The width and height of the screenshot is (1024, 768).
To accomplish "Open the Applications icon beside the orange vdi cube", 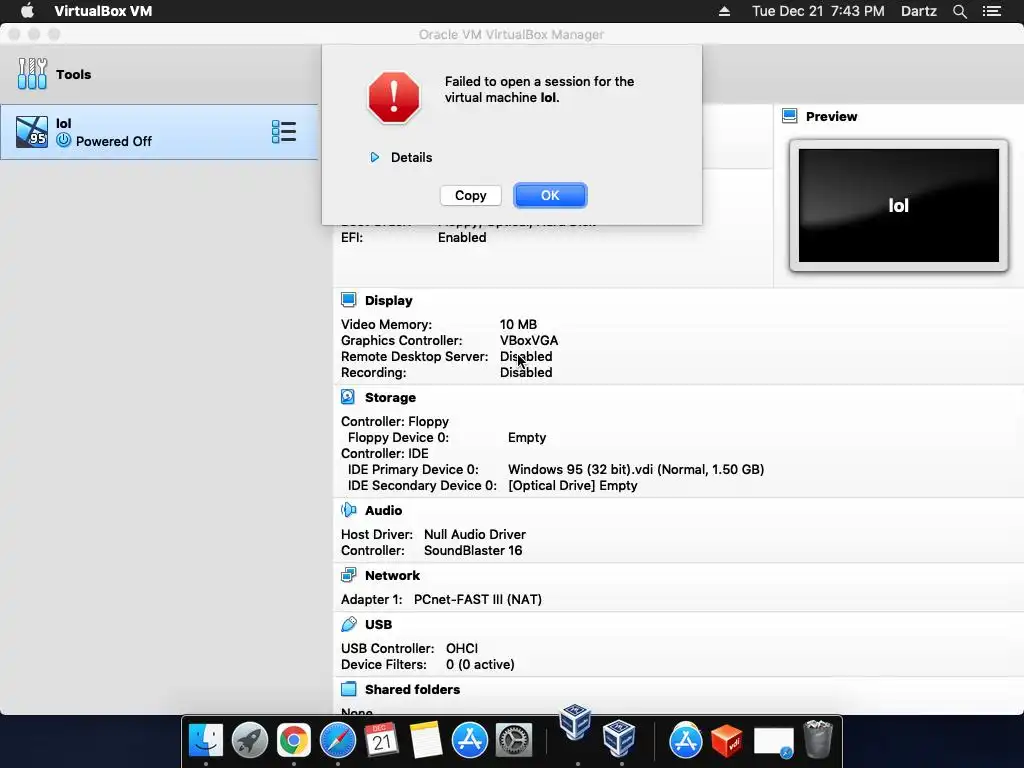I will click(685, 740).
